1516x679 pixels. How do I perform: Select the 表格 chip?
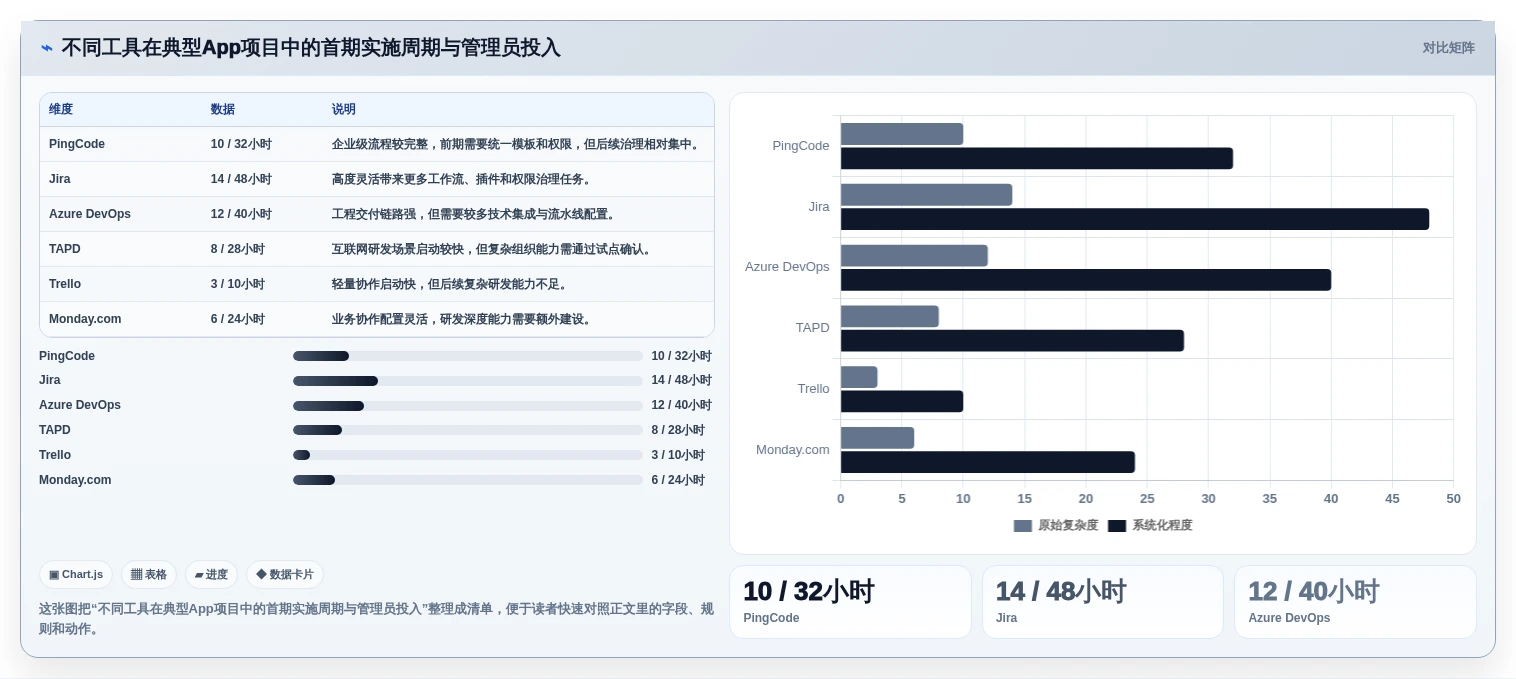pos(149,575)
